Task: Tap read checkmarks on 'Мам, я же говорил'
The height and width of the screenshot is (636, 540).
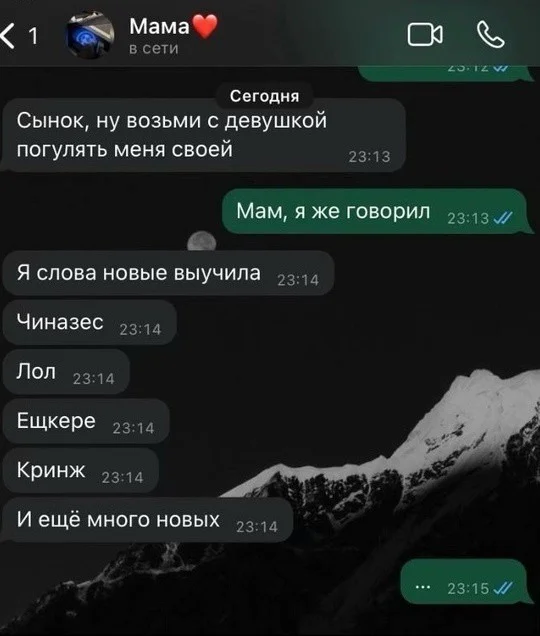Action: click(503, 219)
